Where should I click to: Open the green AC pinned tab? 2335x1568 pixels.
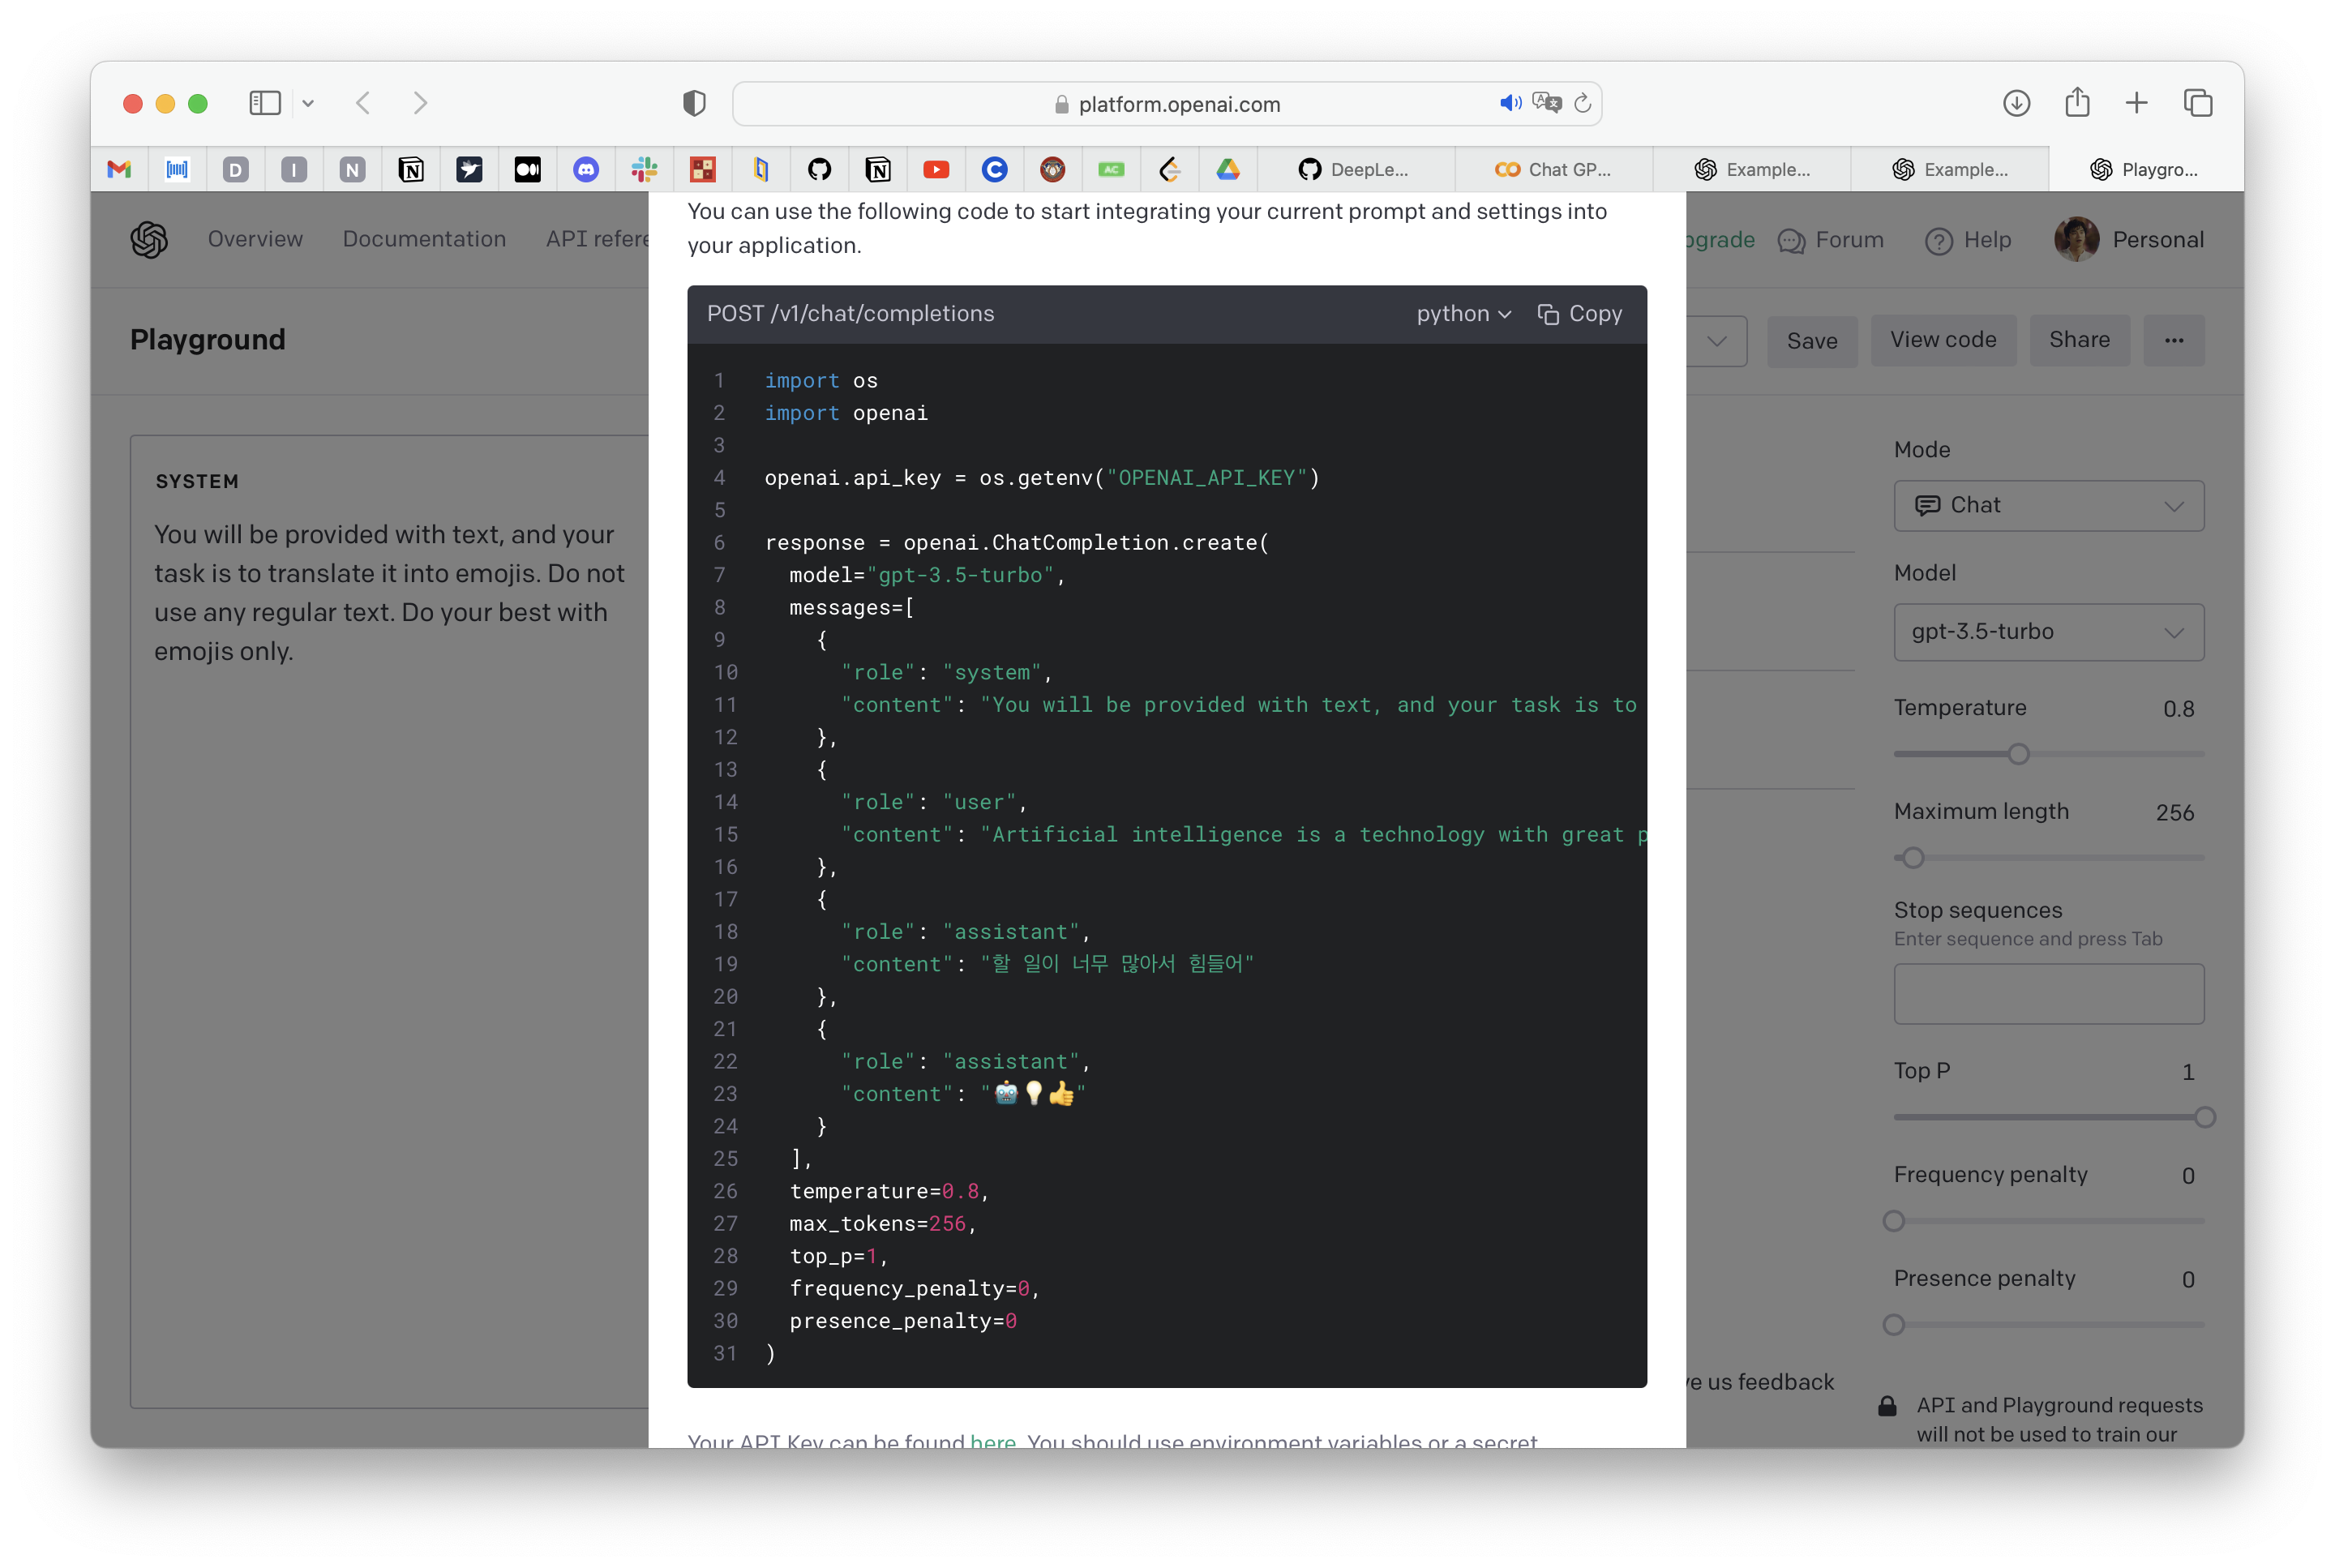1111,169
